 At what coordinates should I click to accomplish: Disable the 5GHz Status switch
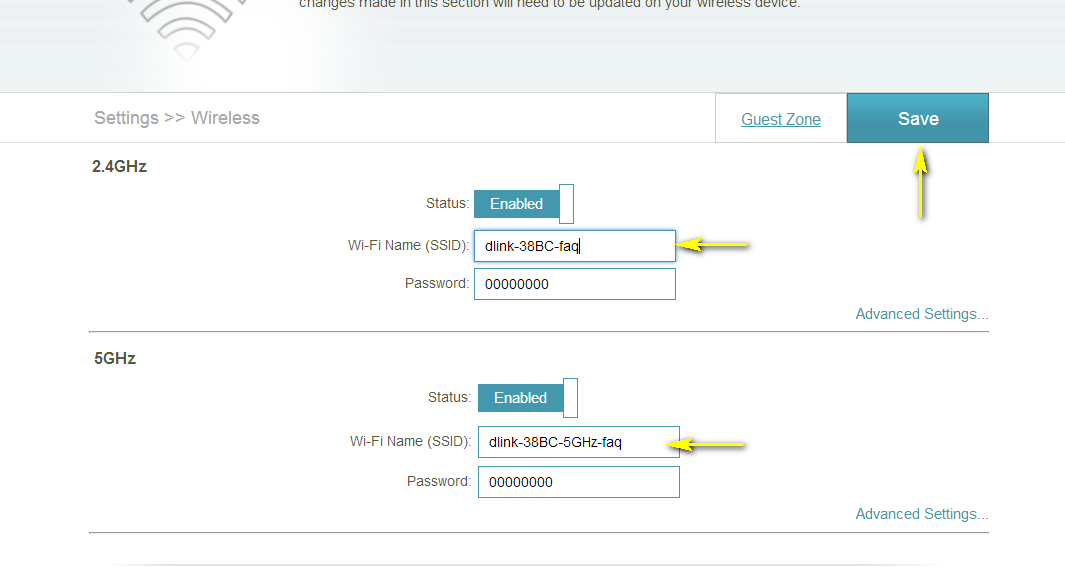527,398
